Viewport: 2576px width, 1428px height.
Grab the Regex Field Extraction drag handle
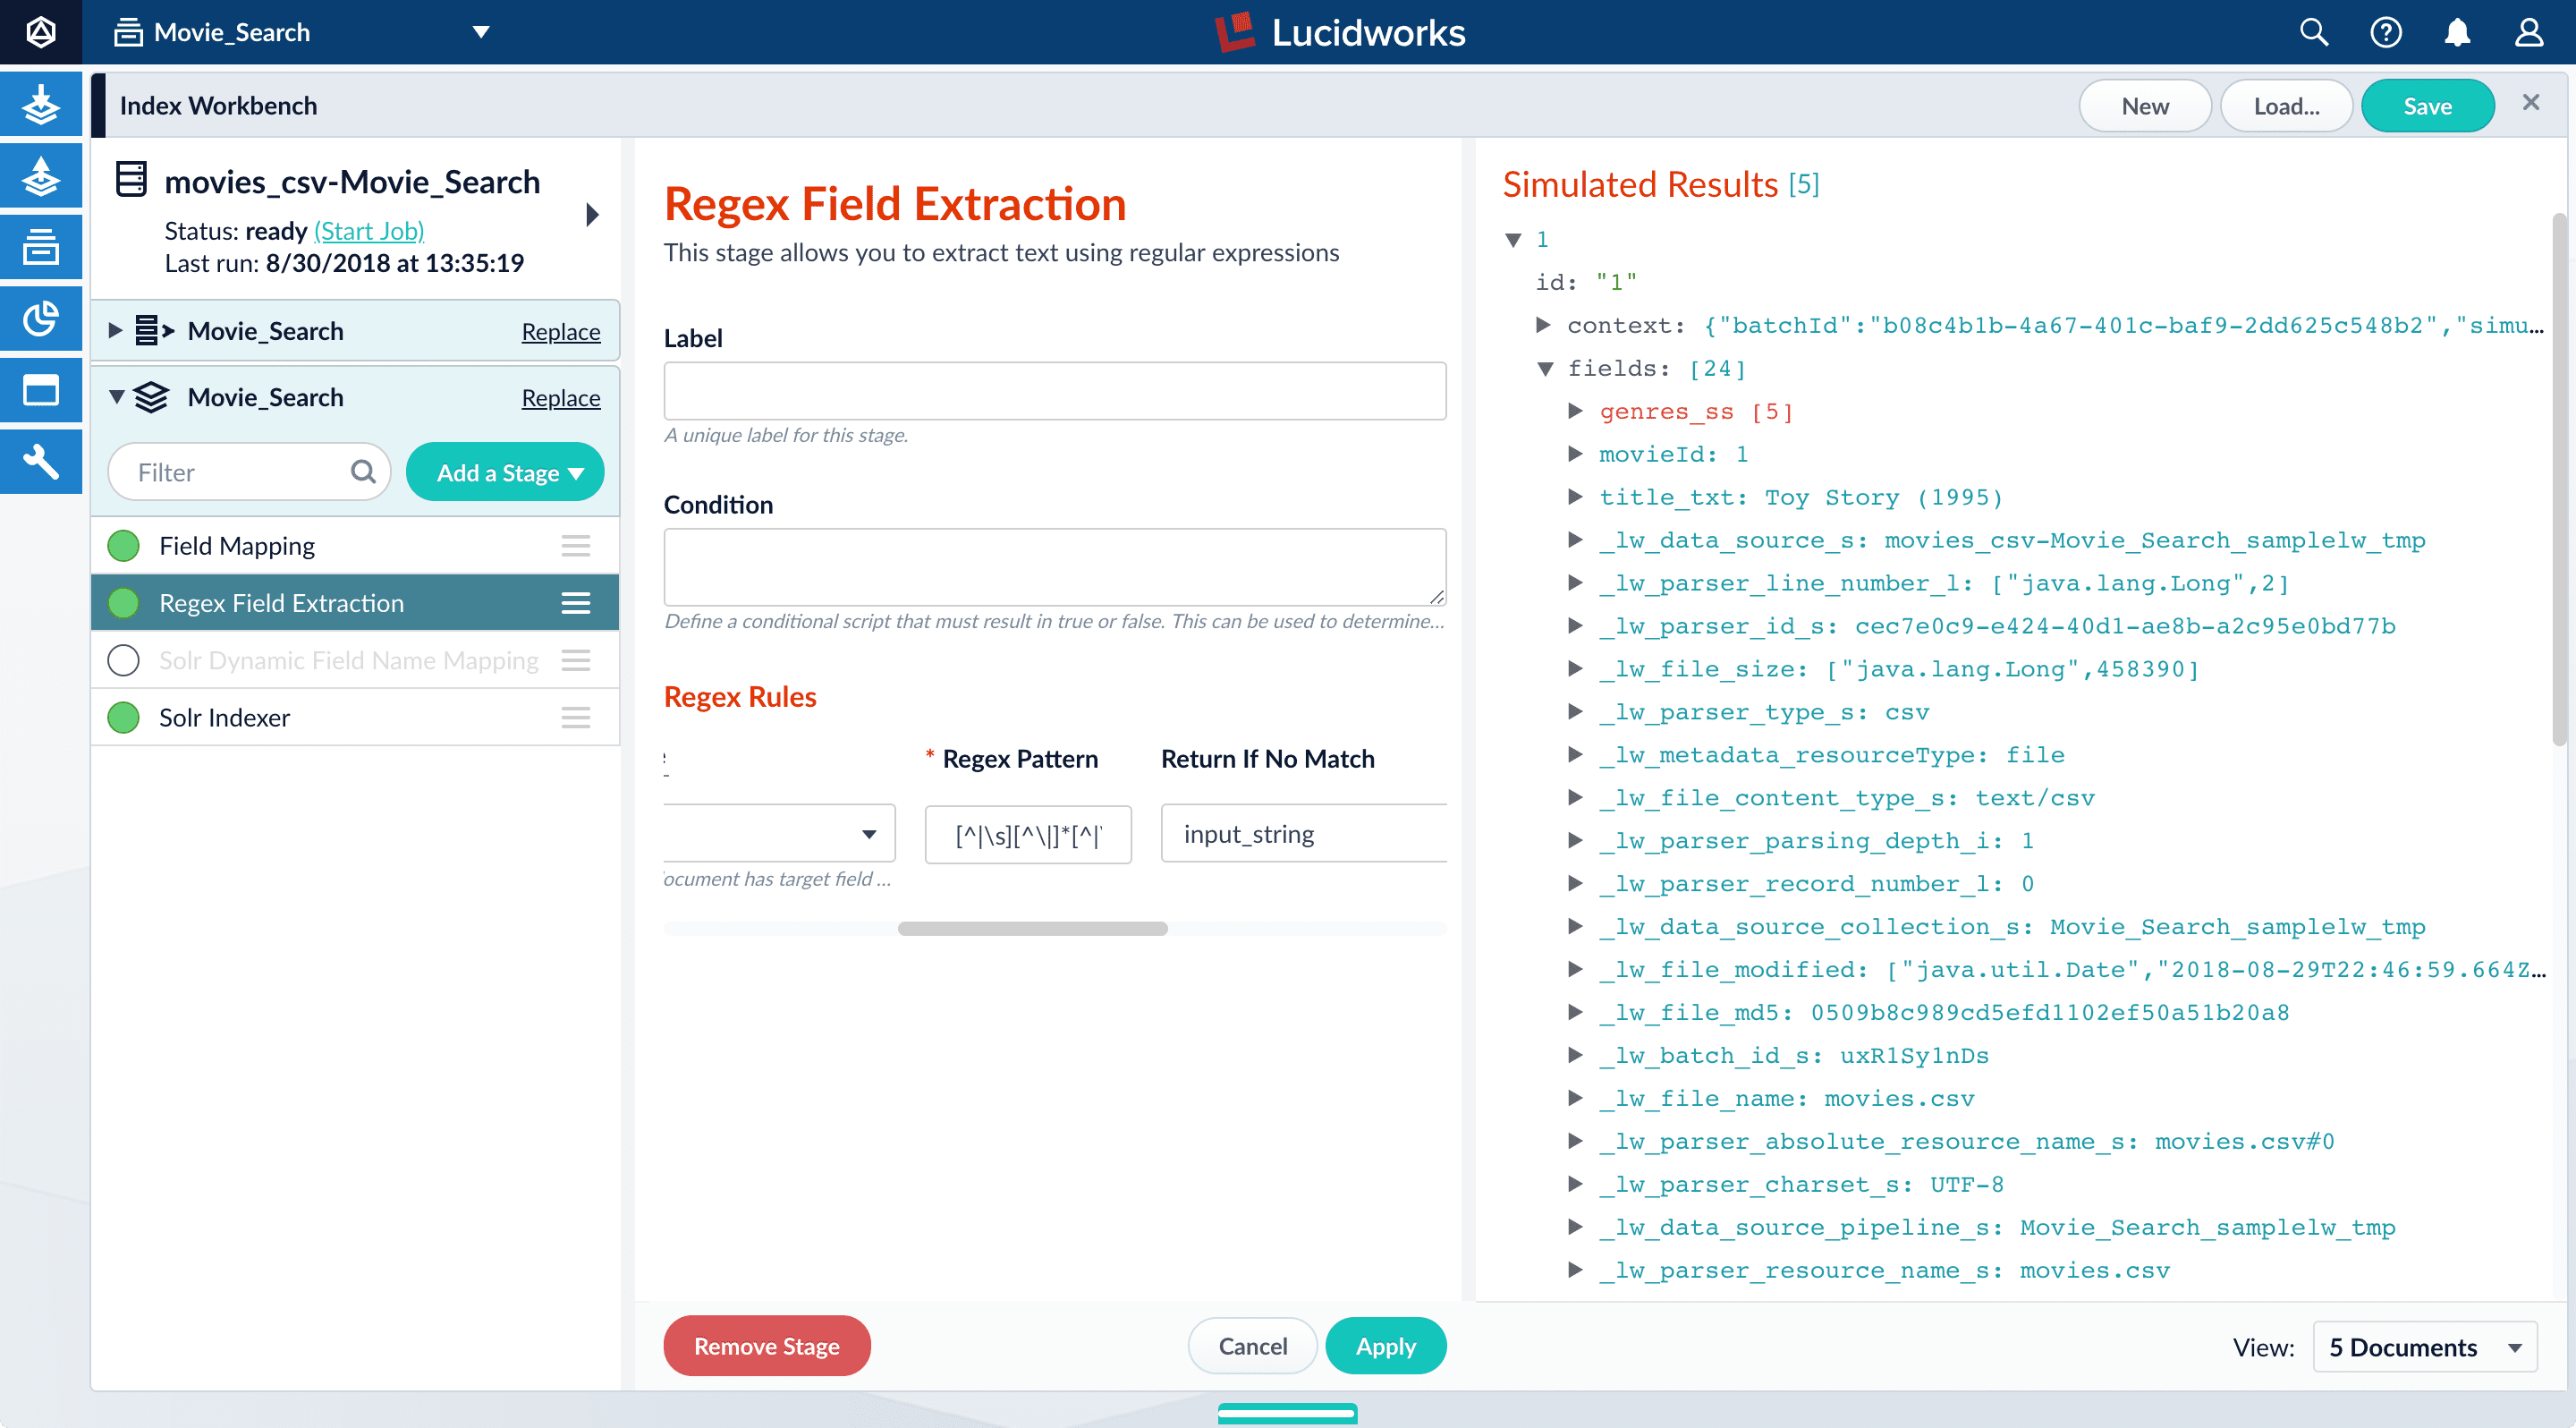[575, 602]
